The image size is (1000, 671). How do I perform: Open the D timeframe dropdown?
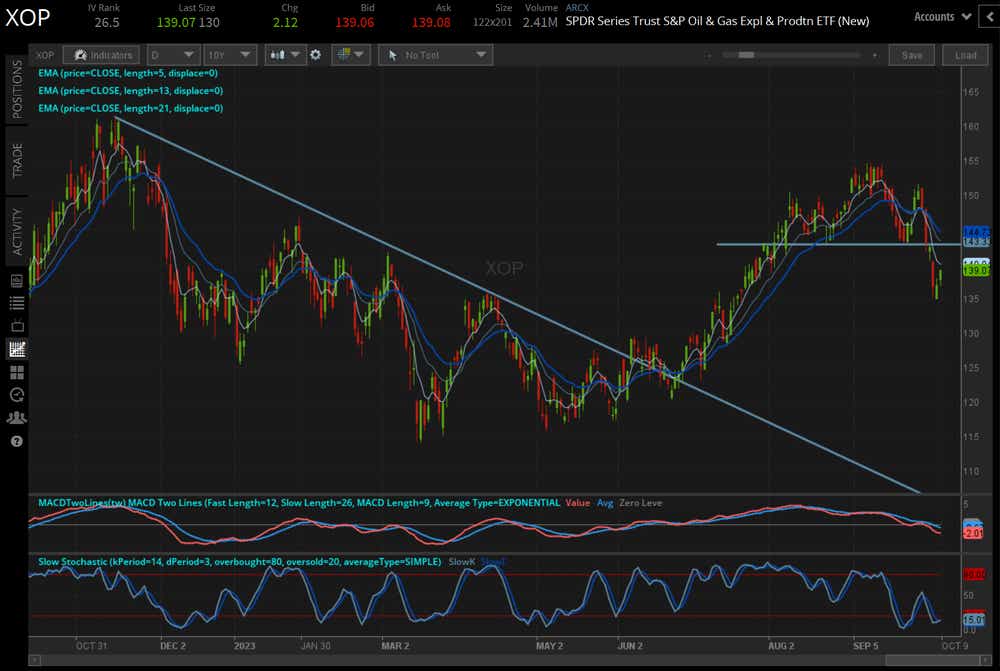point(173,55)
